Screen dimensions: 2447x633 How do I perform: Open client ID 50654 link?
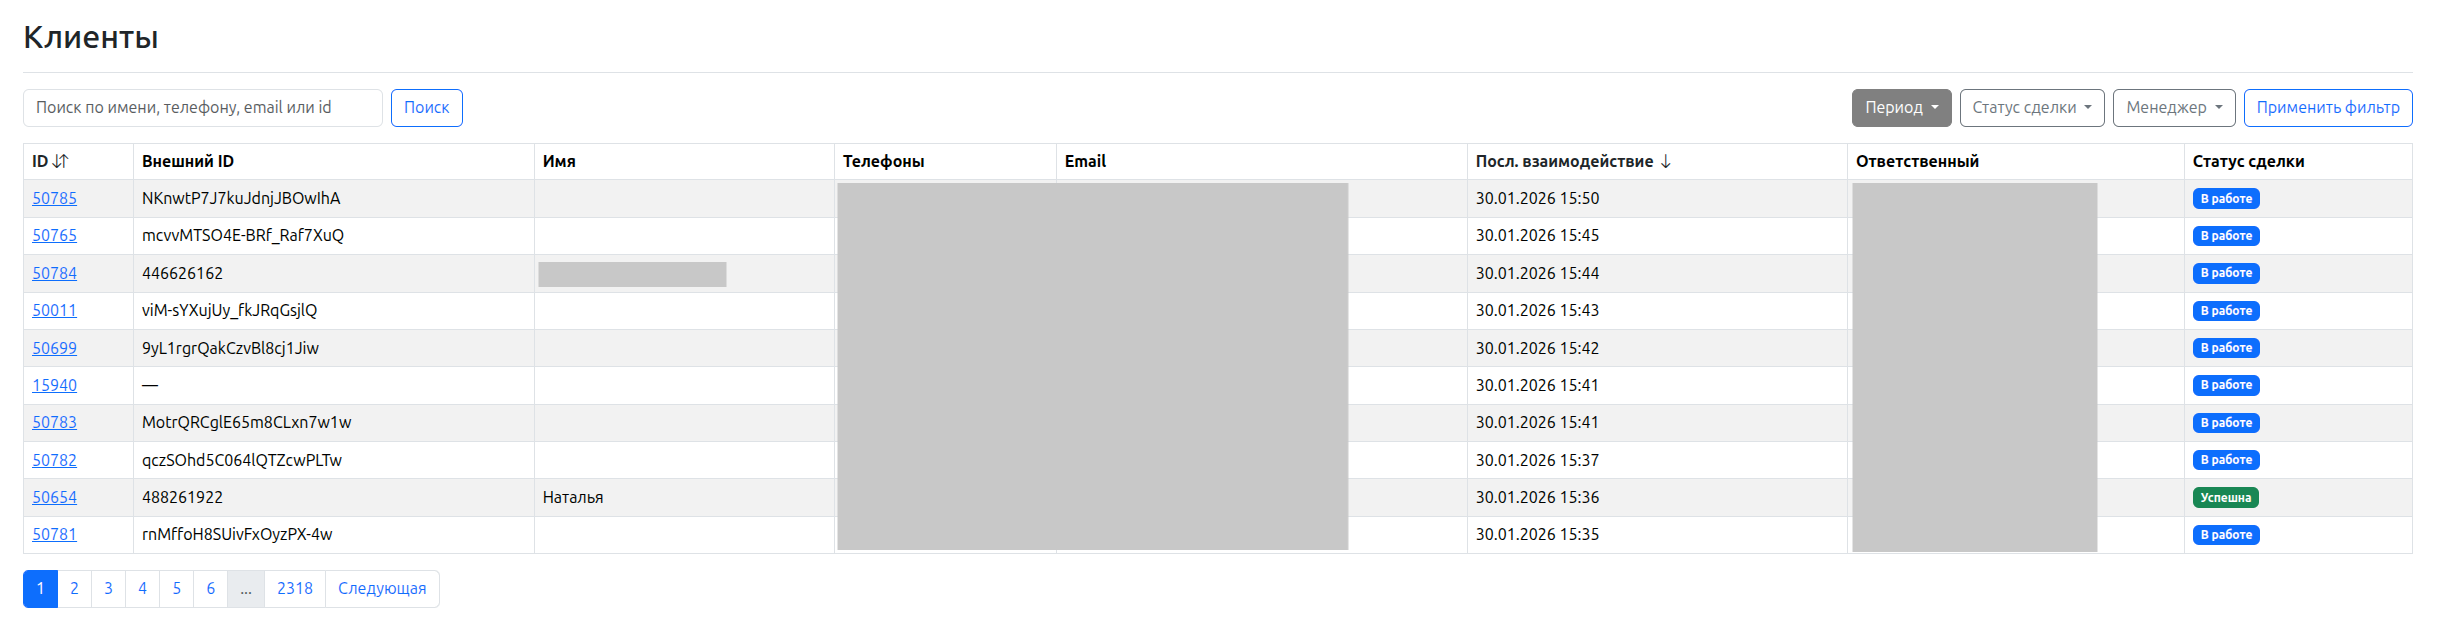tap(54, 497)
